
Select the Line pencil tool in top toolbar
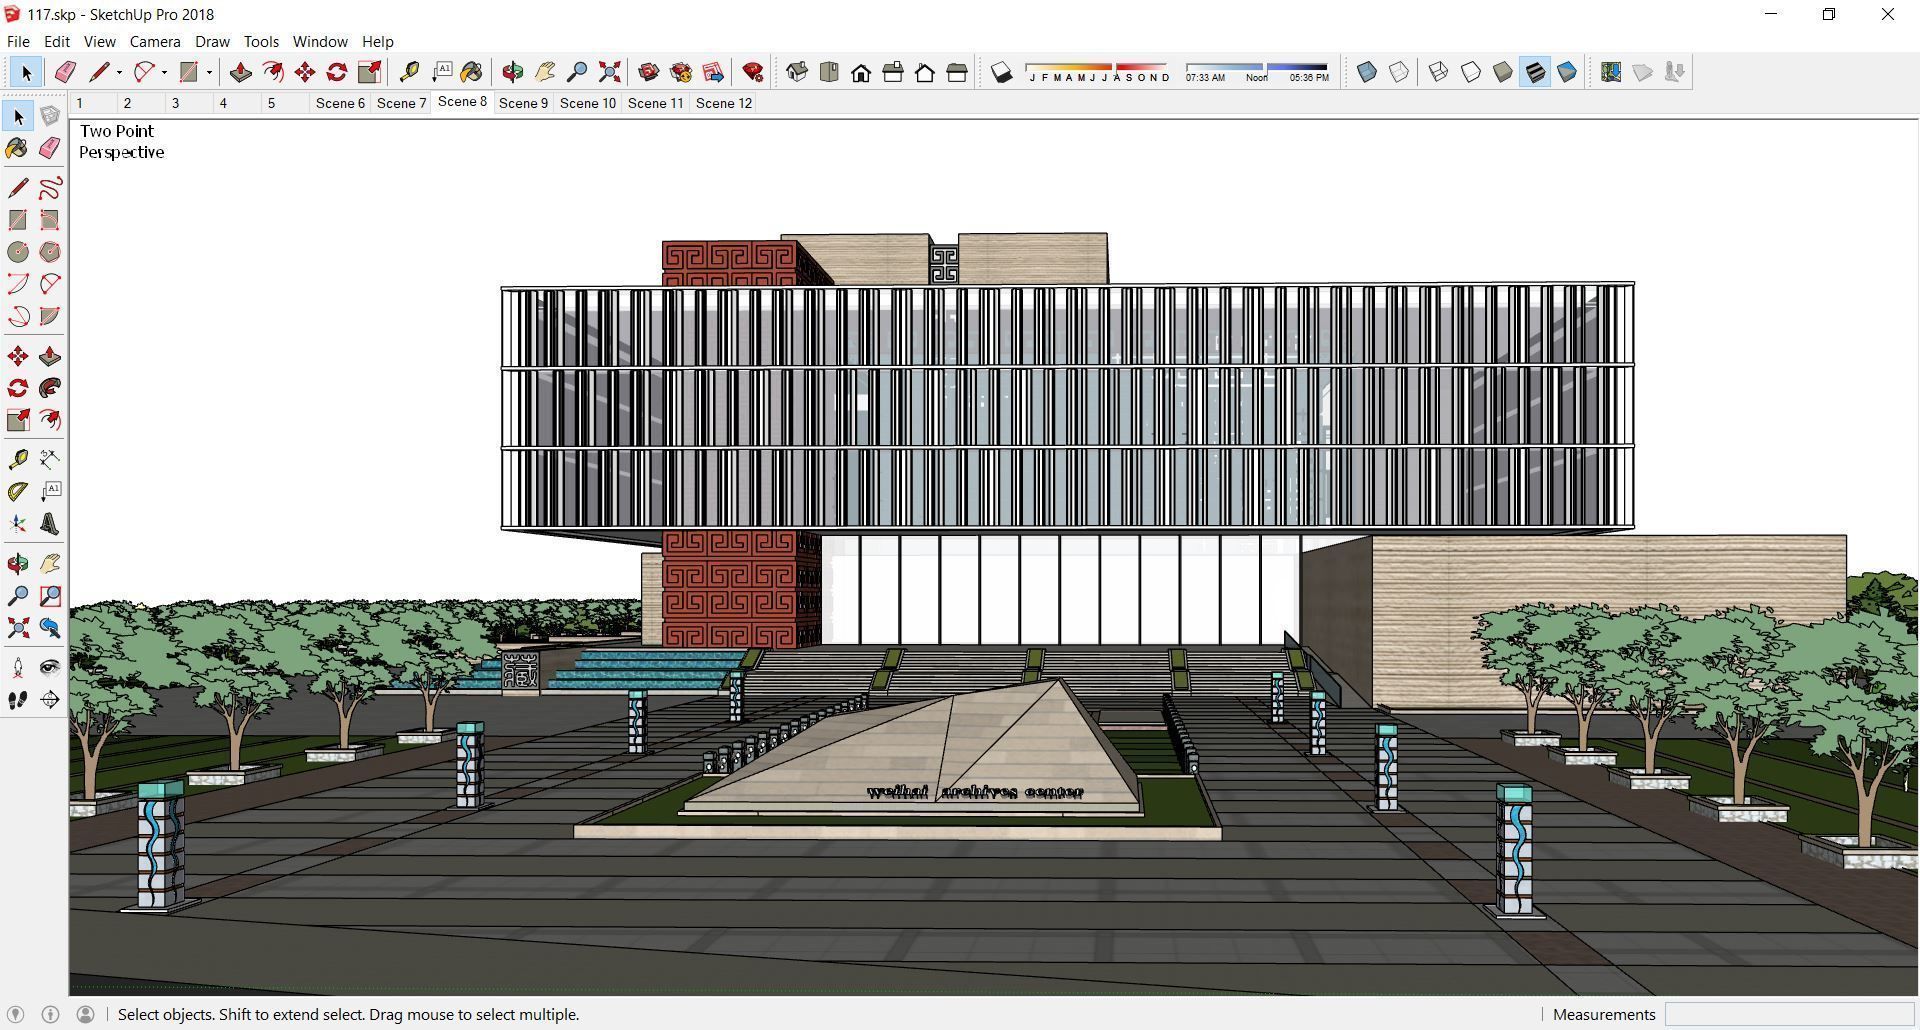pyautogui.click(x=98, y=72)
